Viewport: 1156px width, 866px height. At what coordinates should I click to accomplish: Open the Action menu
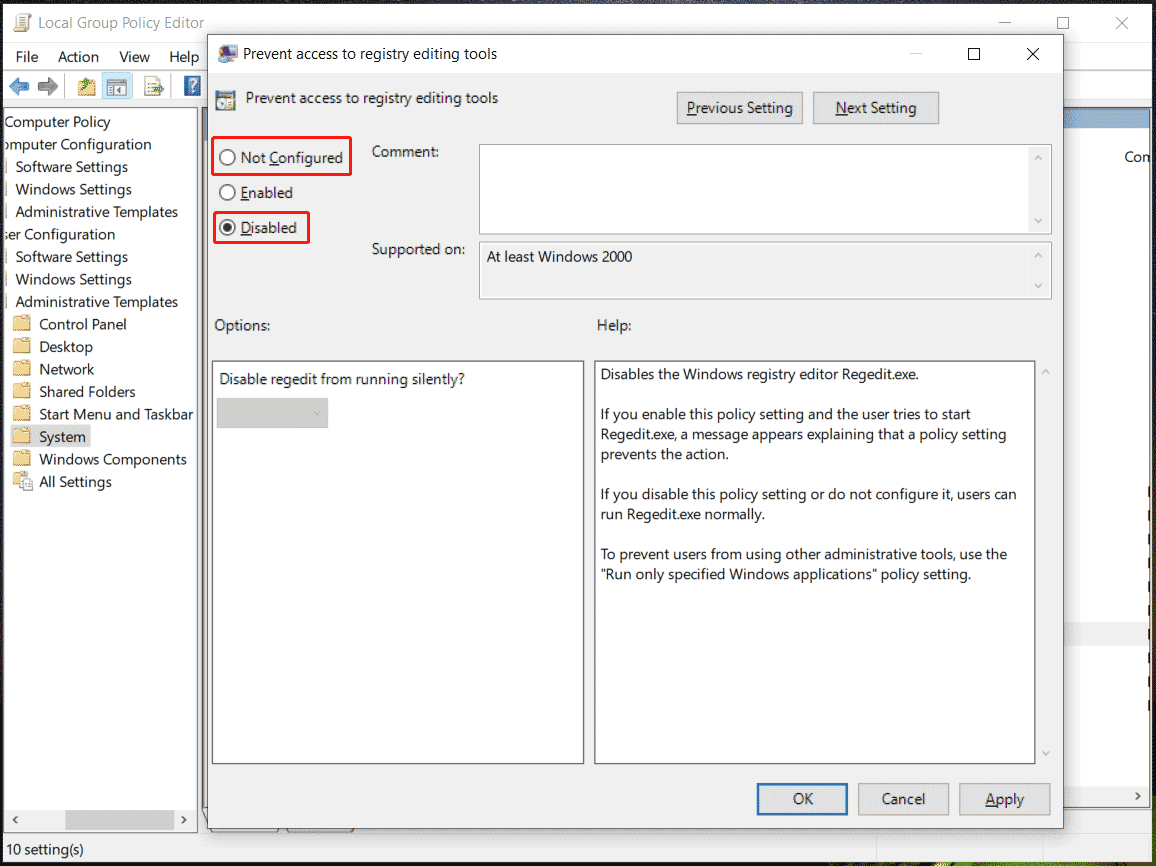coord(78,57)
